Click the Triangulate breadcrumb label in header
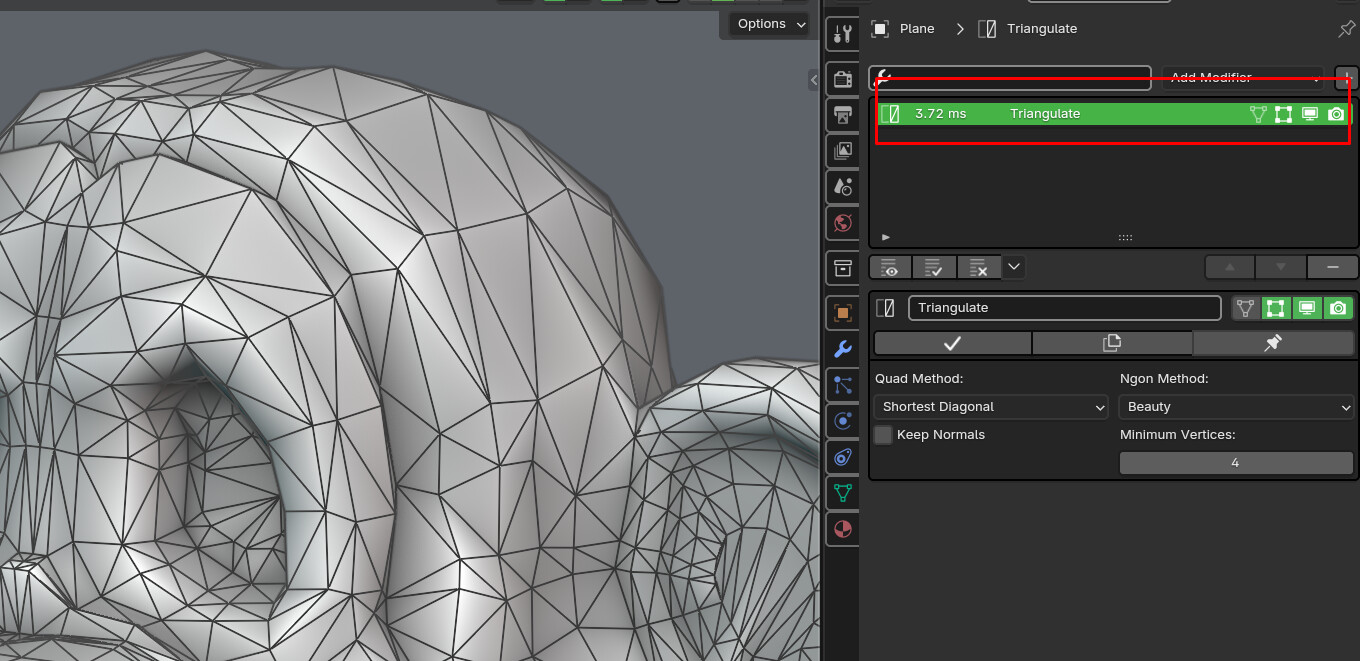The width and height of the screenshot is (1360, 661). [x=1042, y=28]
